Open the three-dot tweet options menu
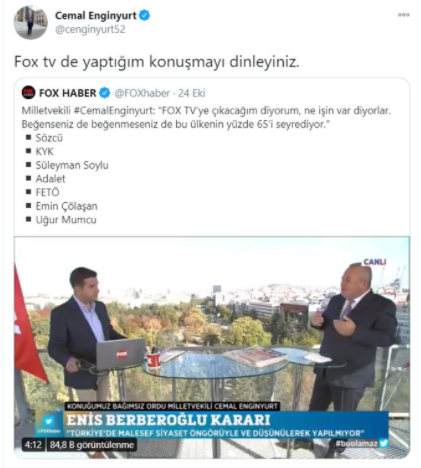 coord(403,15)
